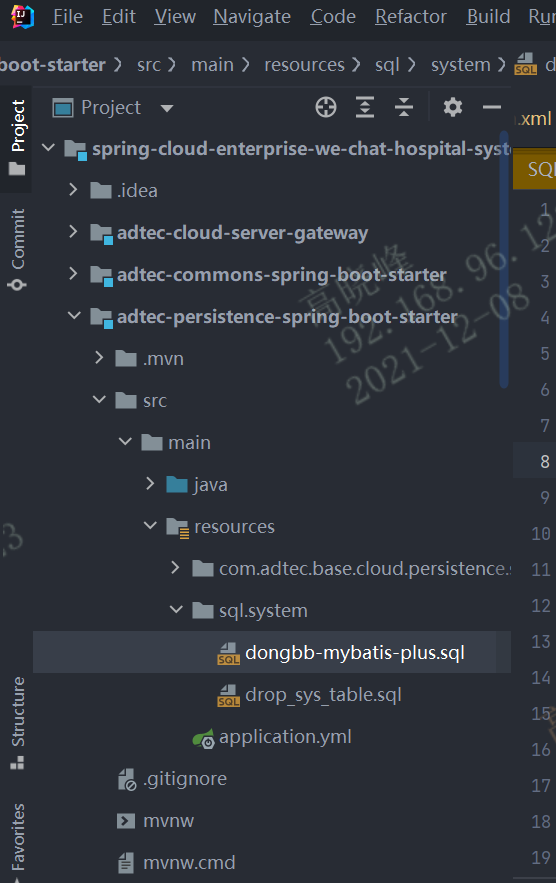Viewport: 556px width, 883px height.
Task: Collapse the sql.system folder
Action: (x=176, y=609)
